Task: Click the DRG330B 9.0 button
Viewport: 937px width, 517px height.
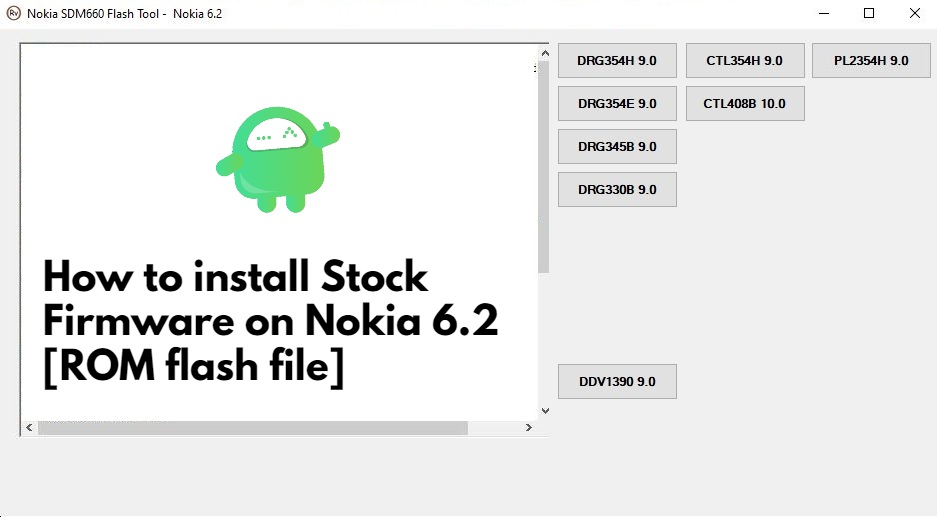Action: tap(617, 189)
